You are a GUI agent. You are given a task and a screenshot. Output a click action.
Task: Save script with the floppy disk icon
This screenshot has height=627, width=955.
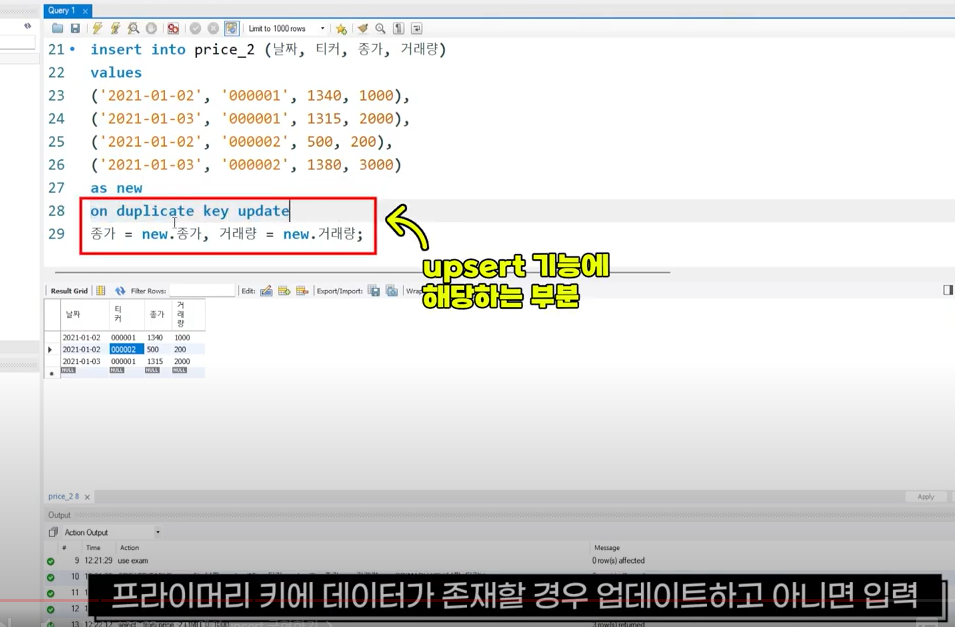point(76,28)
